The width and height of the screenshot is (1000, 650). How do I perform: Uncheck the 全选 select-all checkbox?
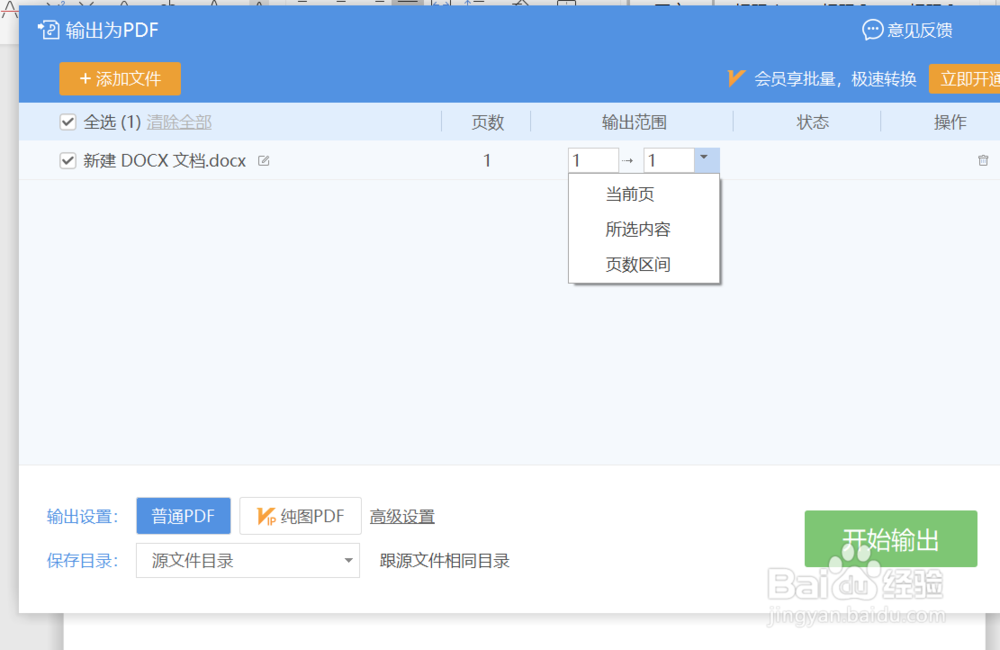(x=67, y=121)
